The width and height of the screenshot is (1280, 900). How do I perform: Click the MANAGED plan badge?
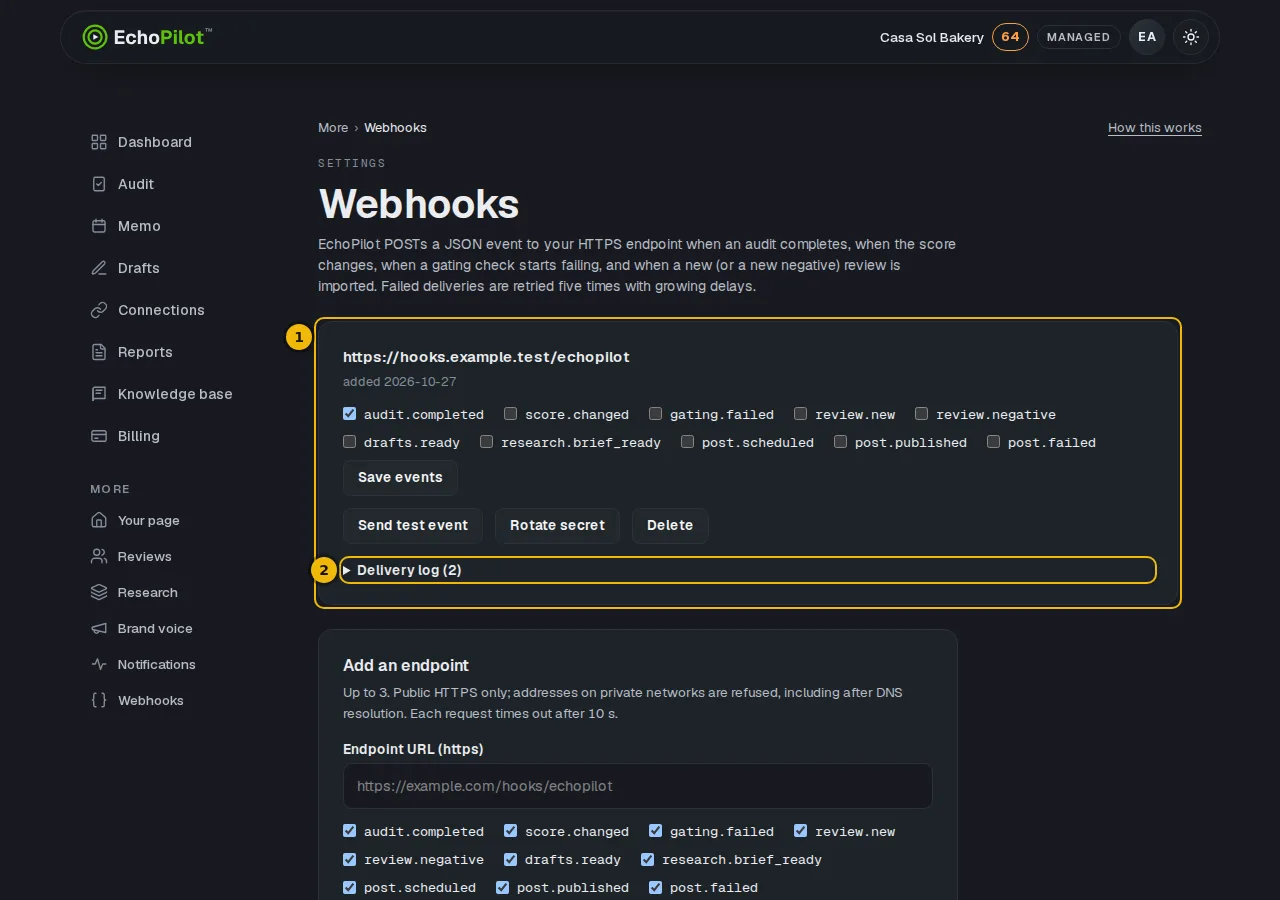pyautogui.click(x=1078, y=37)
